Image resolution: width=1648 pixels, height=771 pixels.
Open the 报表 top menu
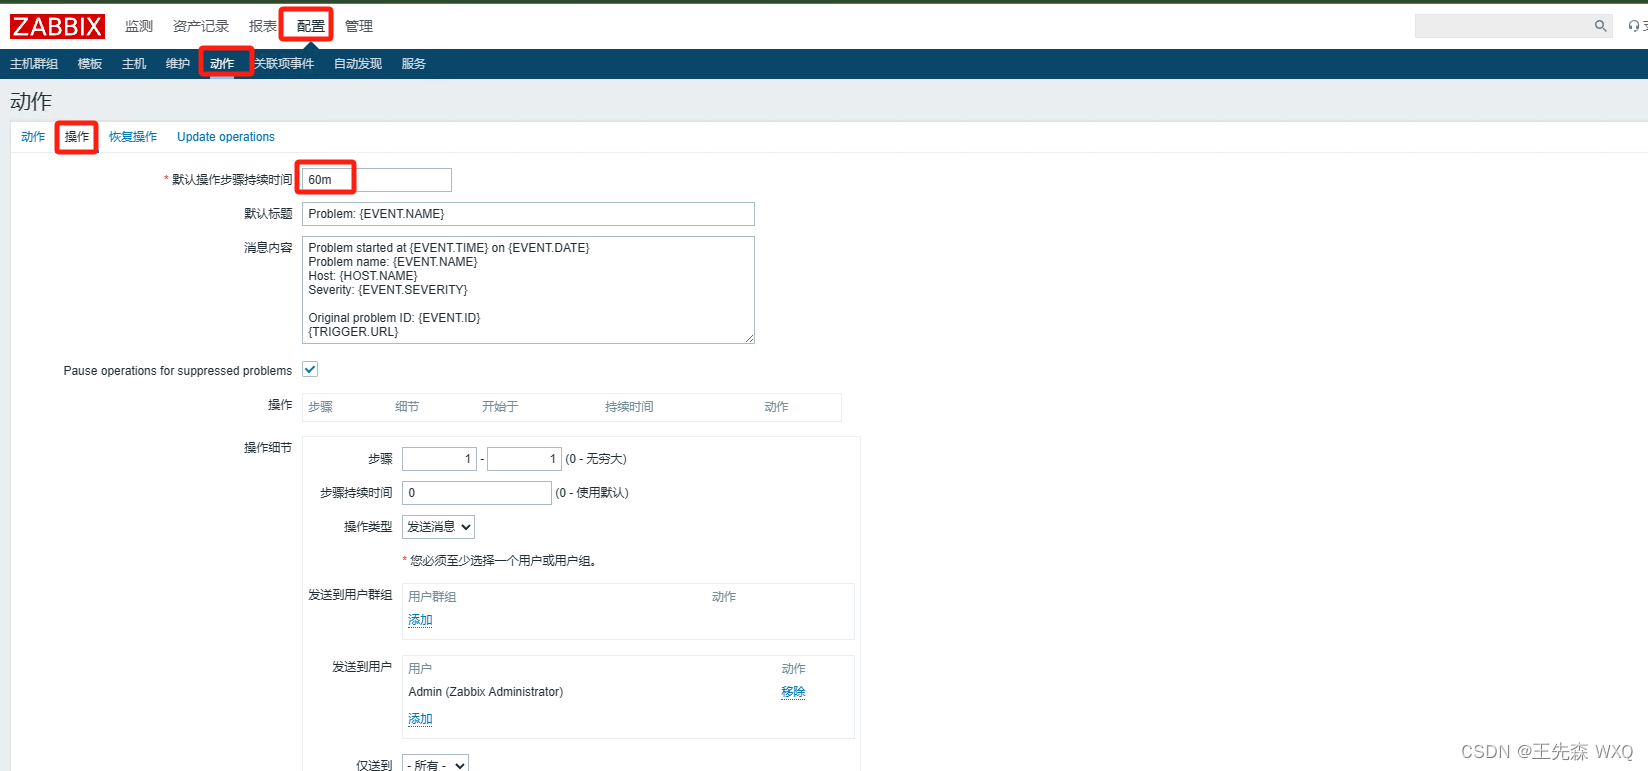point(263,26)
